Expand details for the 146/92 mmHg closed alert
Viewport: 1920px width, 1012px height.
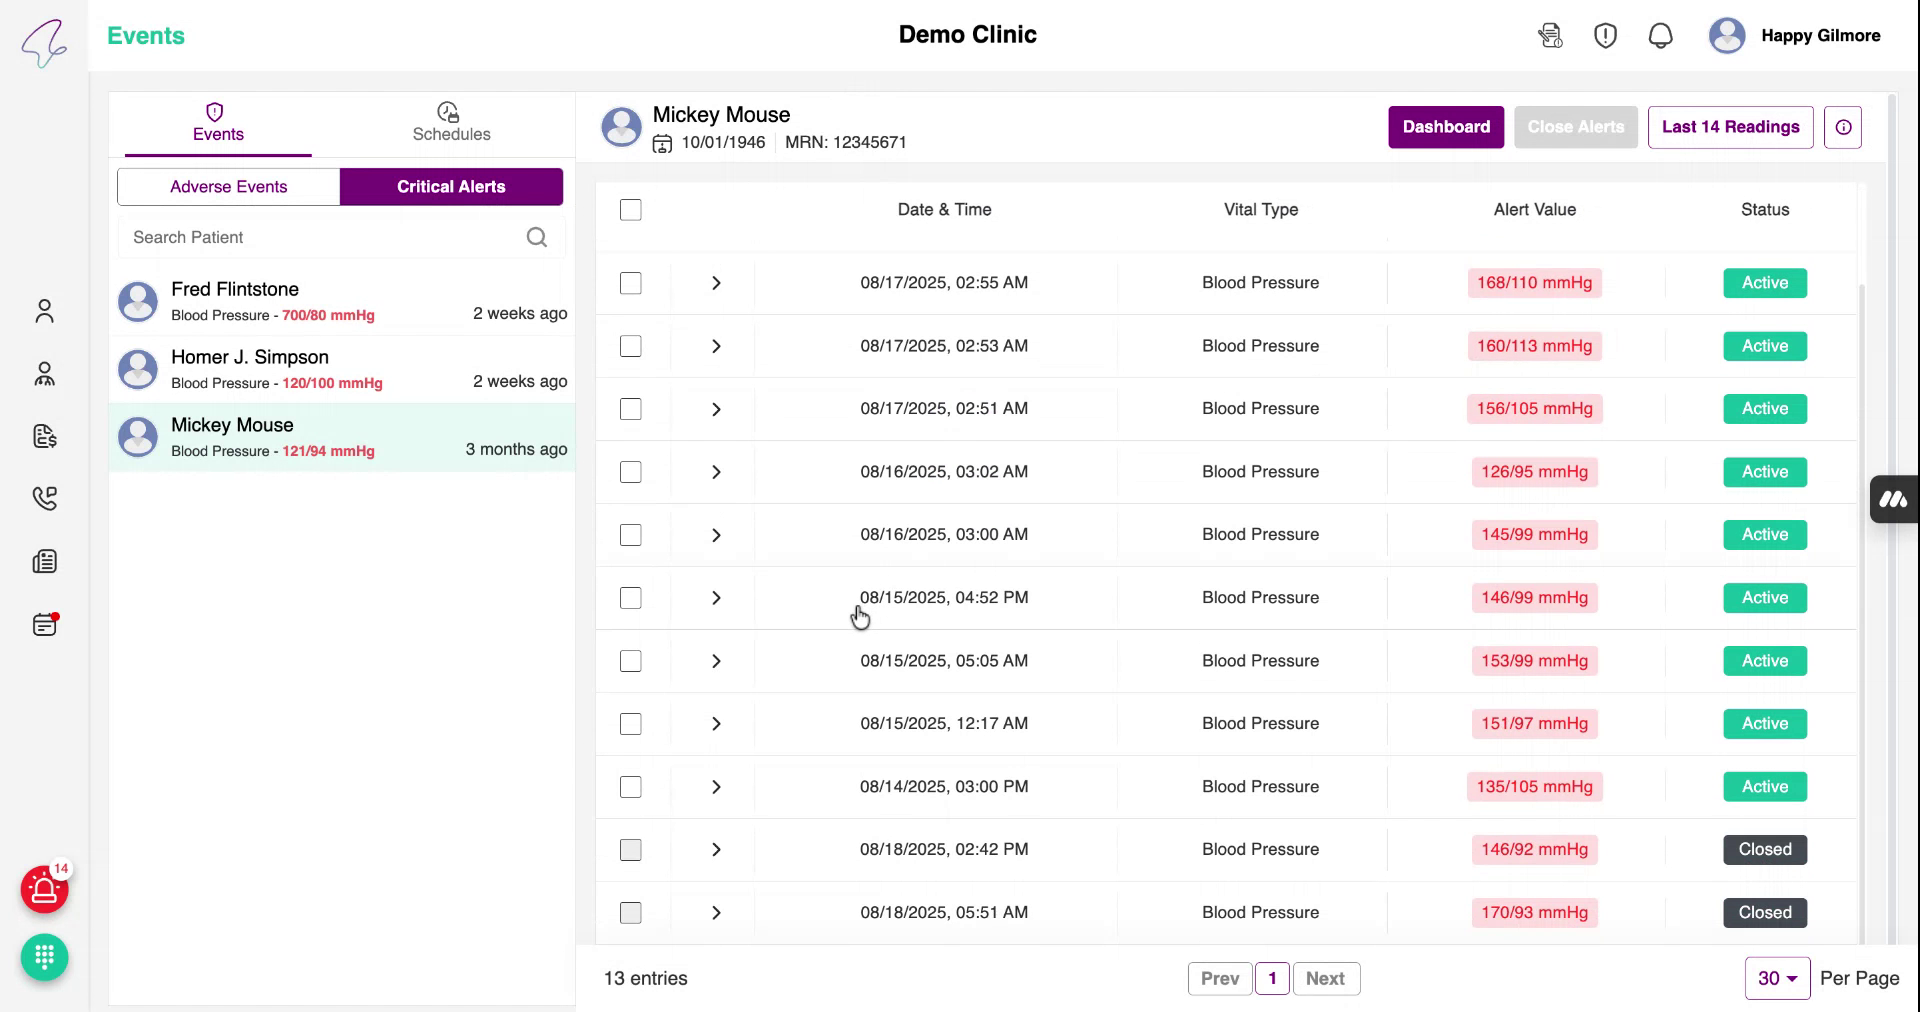click(x=716, y=849)
